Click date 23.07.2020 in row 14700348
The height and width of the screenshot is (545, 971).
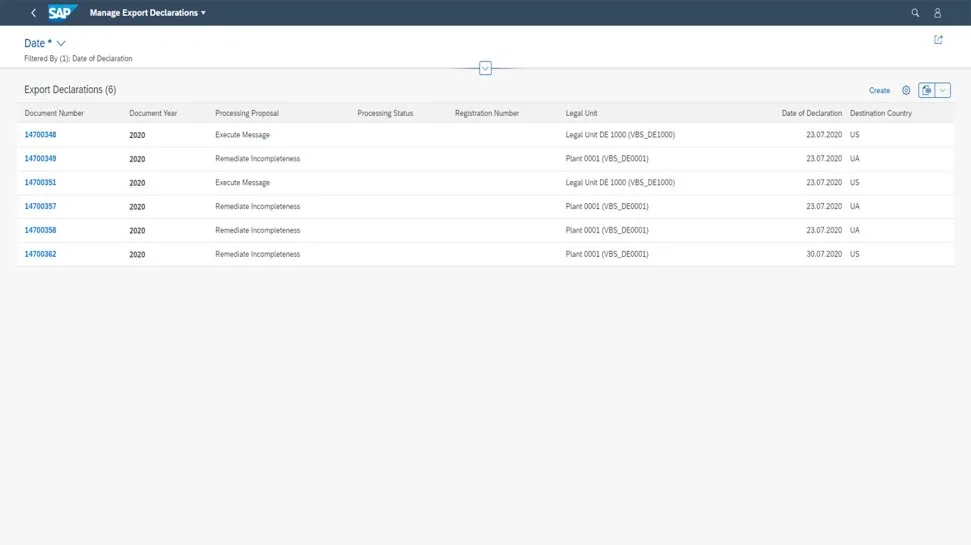pos(824,134)
